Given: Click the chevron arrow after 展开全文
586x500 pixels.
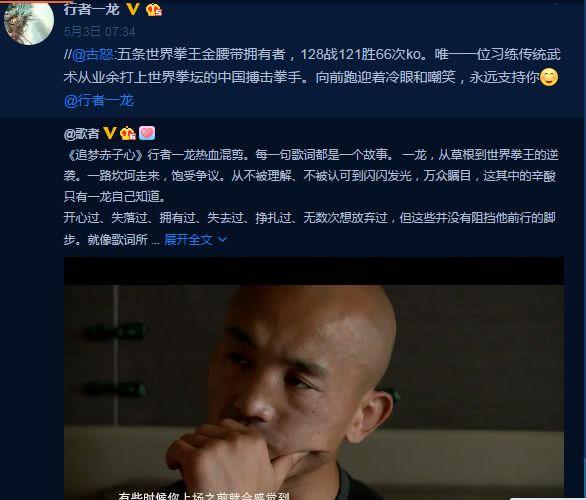Looking at the screenshot, I should [222, 240].
